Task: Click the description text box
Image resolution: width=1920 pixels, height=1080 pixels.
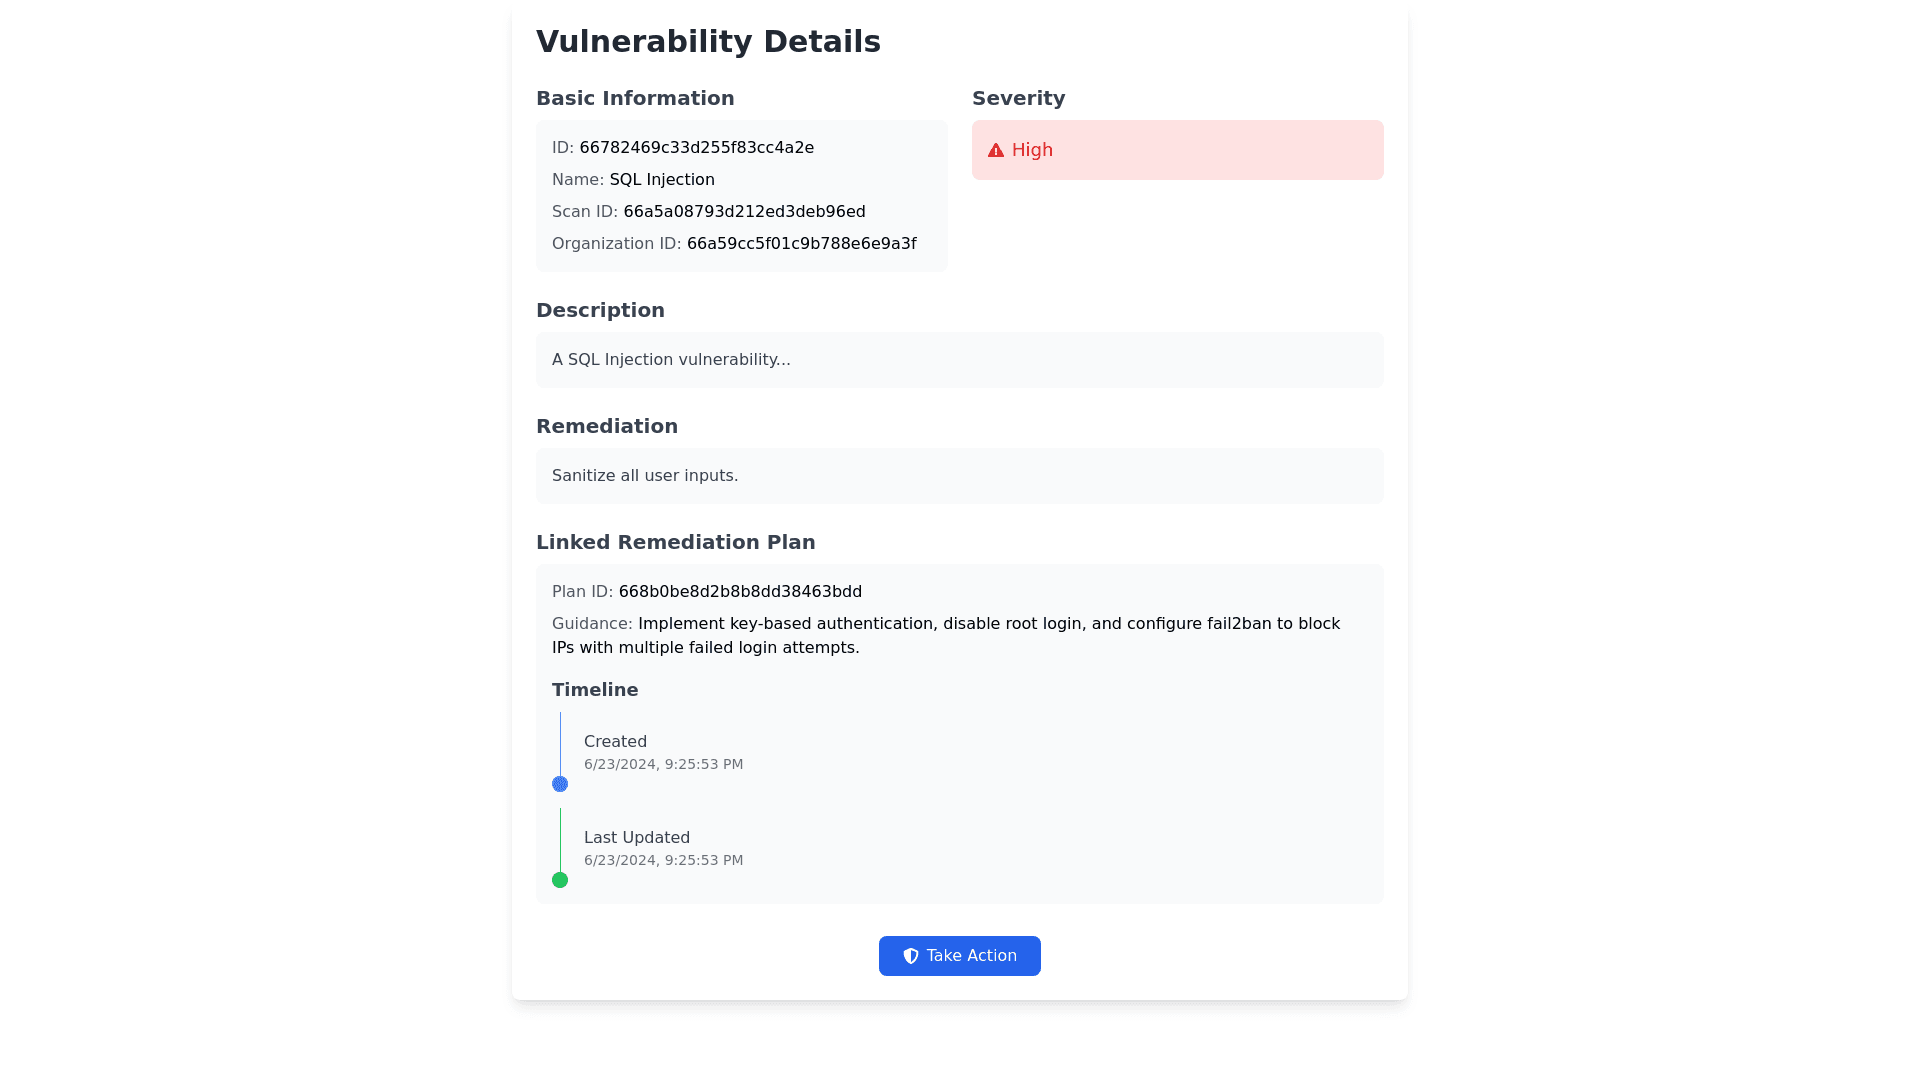Action: (959, 360)
